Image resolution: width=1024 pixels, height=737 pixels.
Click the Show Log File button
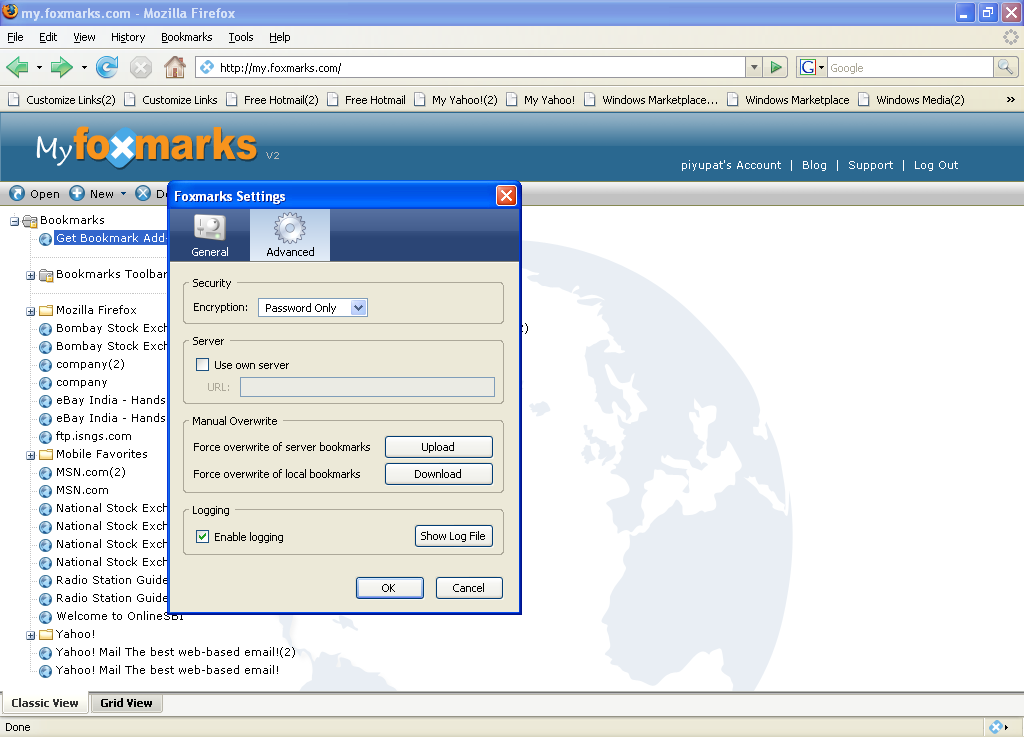453,536
